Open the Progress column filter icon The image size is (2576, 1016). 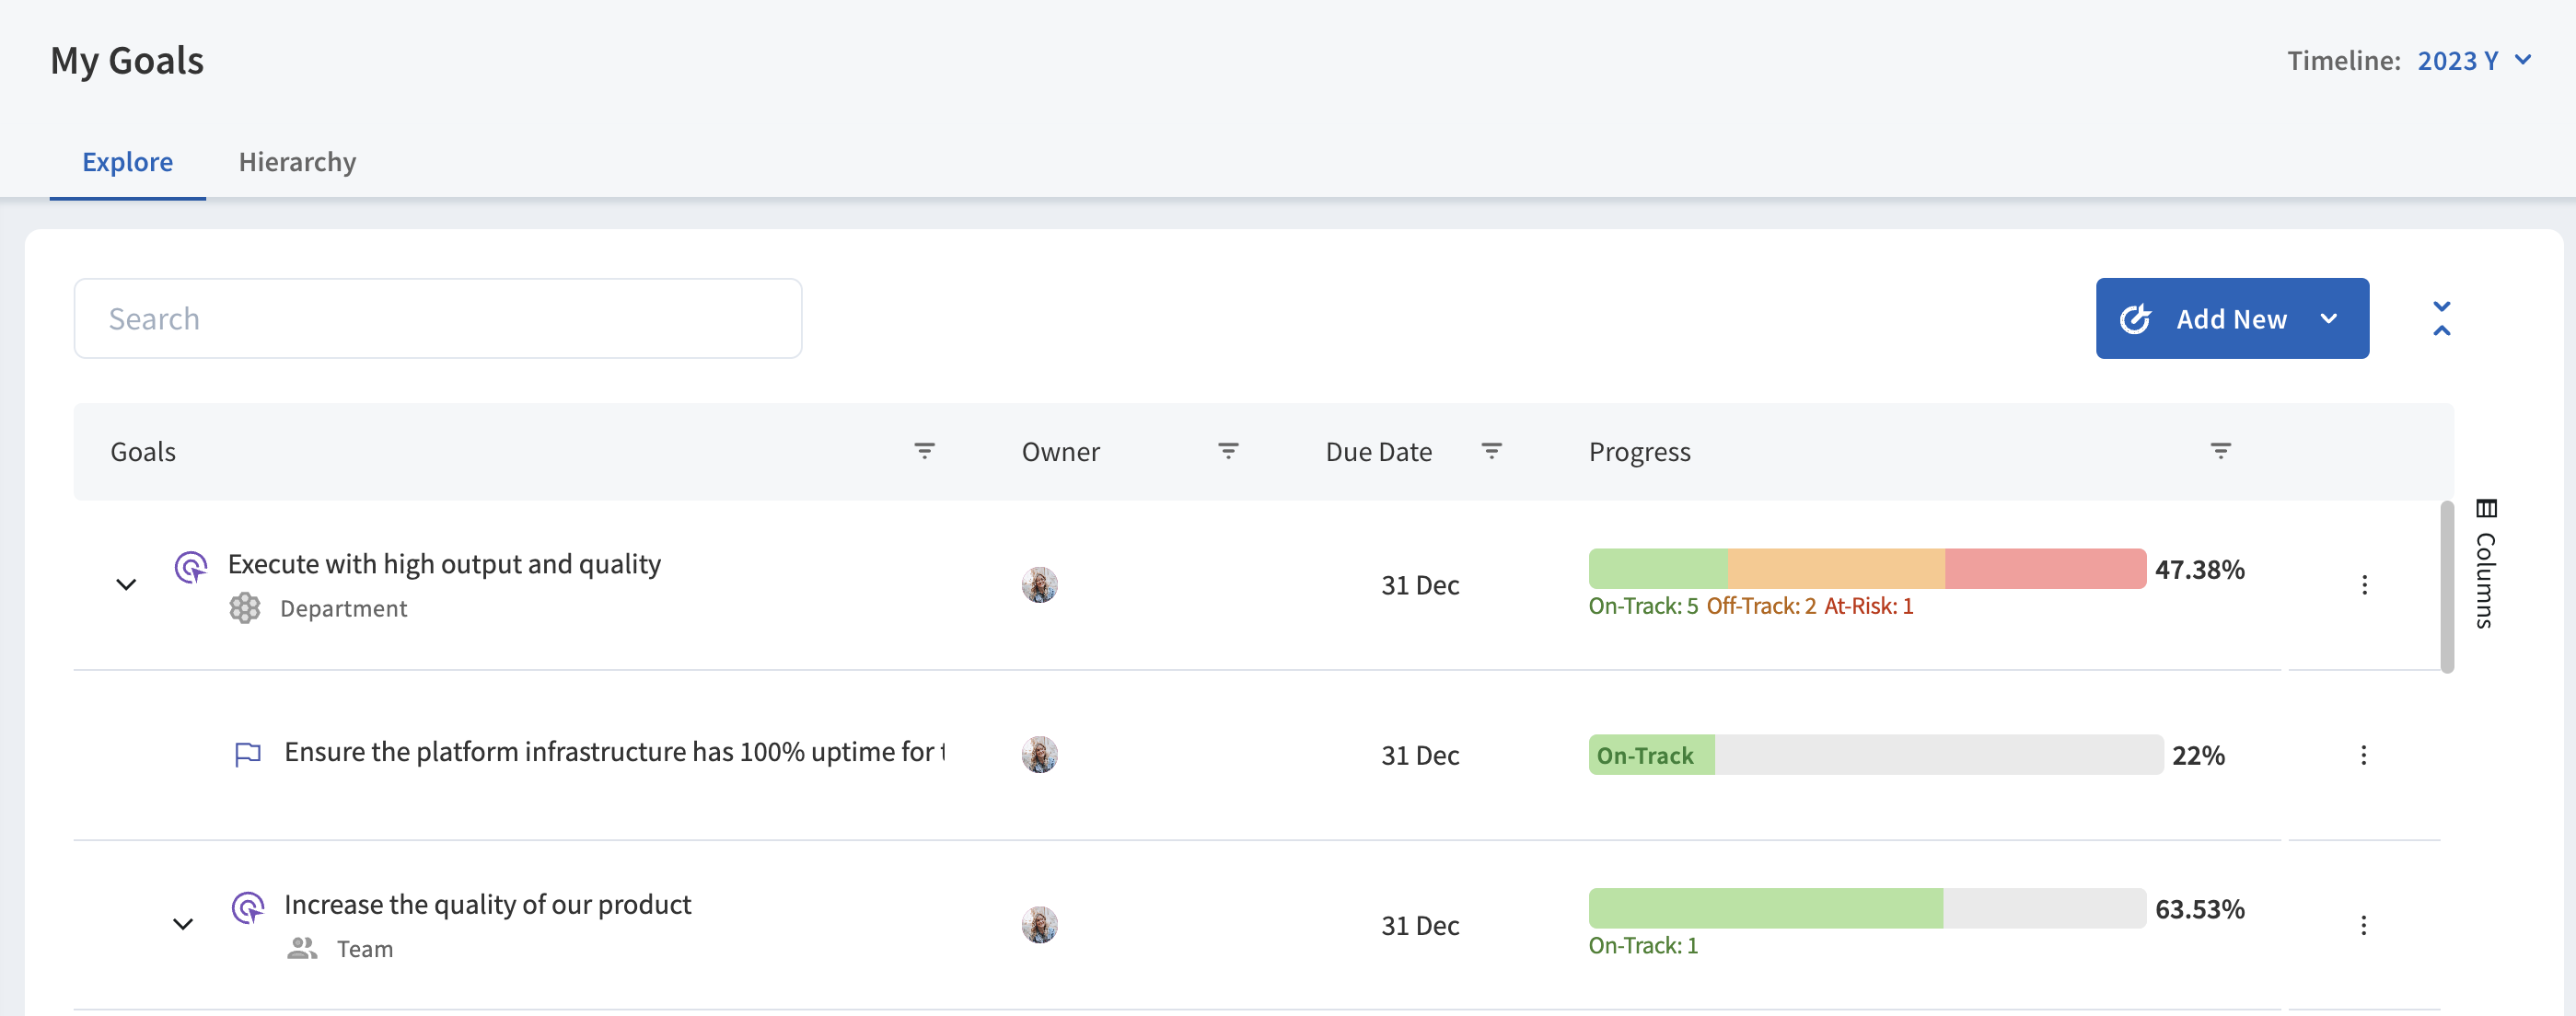tap(2220, 451)
